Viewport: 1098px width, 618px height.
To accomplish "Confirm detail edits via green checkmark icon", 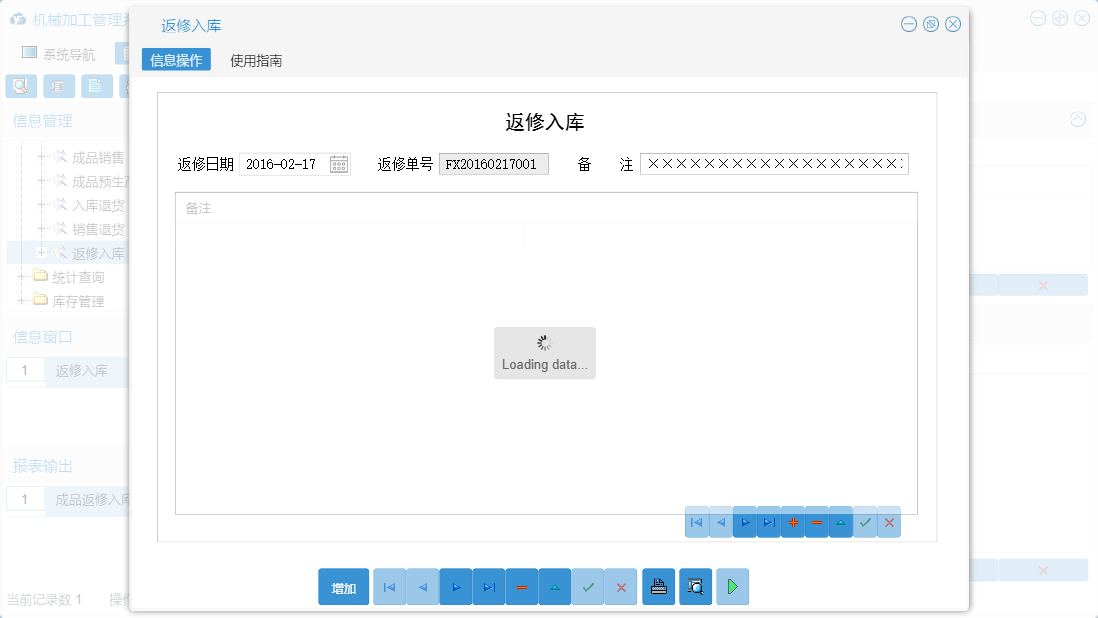I will point(864,522).
